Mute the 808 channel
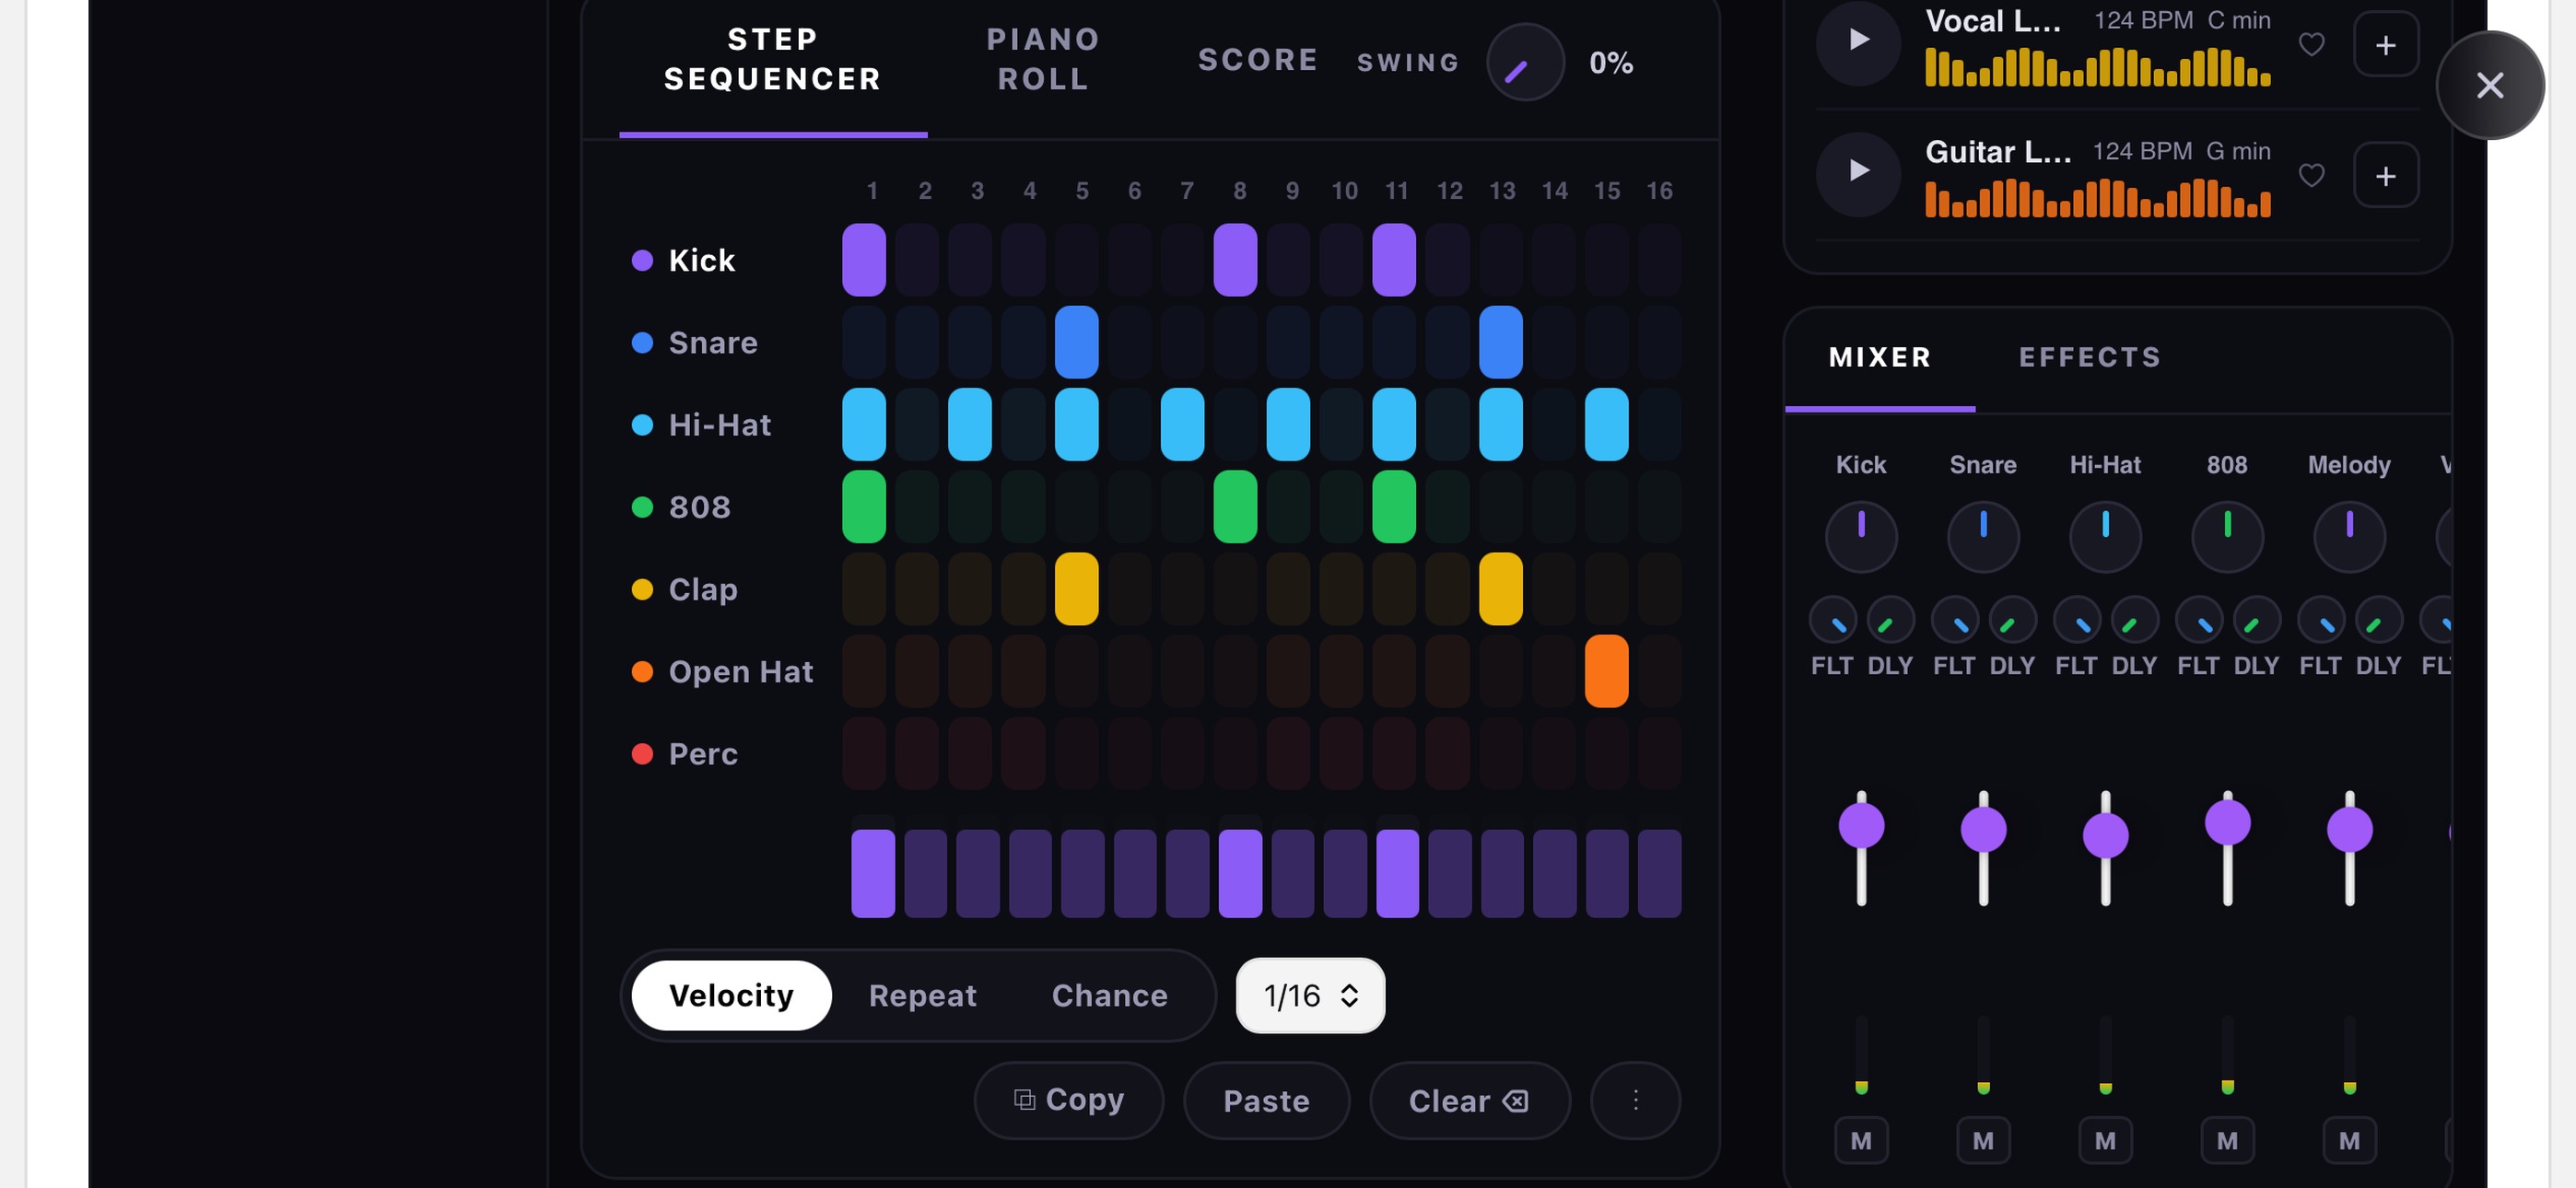Image resolution: width=2576 pixels, height=1188 pixels. click(x=2227, y=1140)
